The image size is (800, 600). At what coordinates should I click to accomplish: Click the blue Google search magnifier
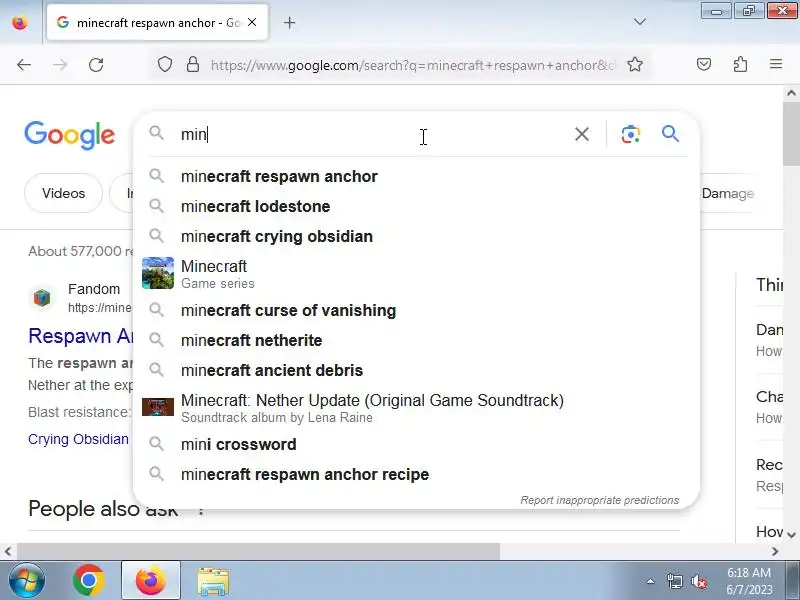pos(670,134)
